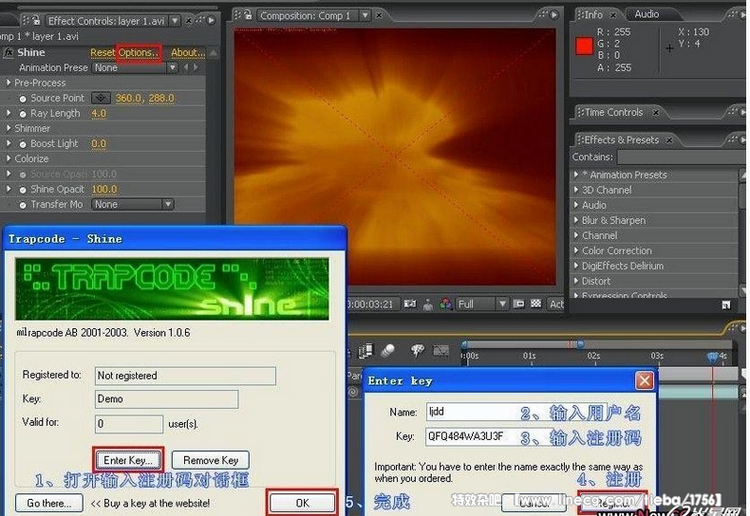
Task: Close the Time Controls tab x
Action: point(656,112)
